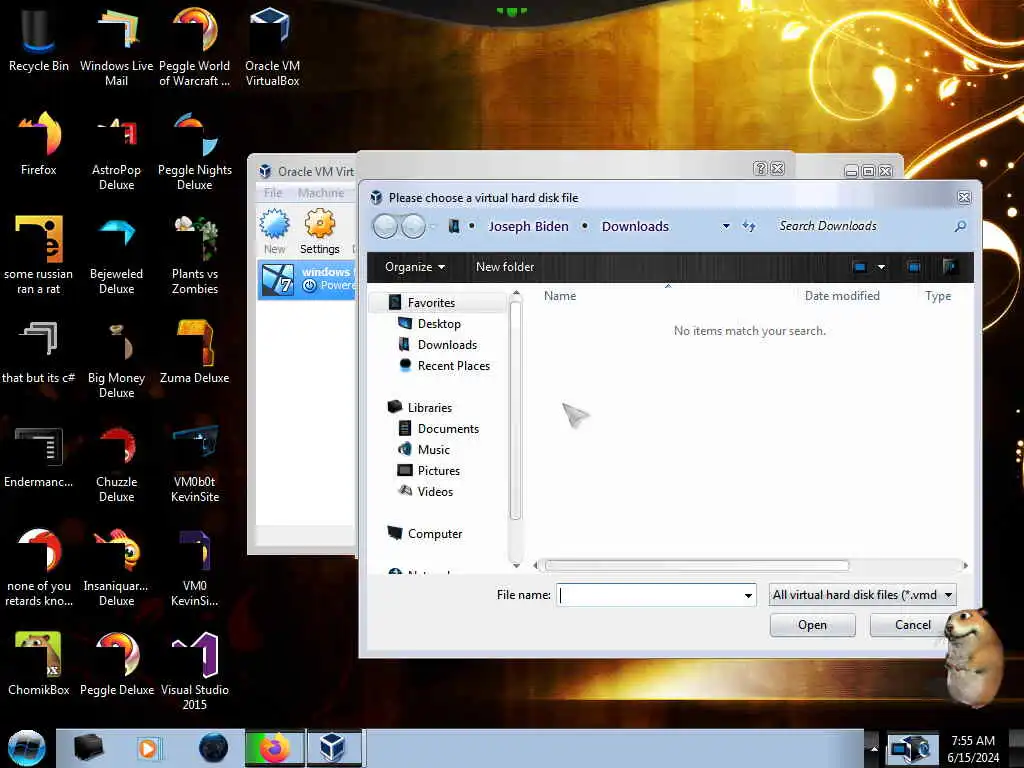Select Zuma Deluxe desktop icon
The width and height of the screenshot is (1024, 768).
click(x=195, y=351)
